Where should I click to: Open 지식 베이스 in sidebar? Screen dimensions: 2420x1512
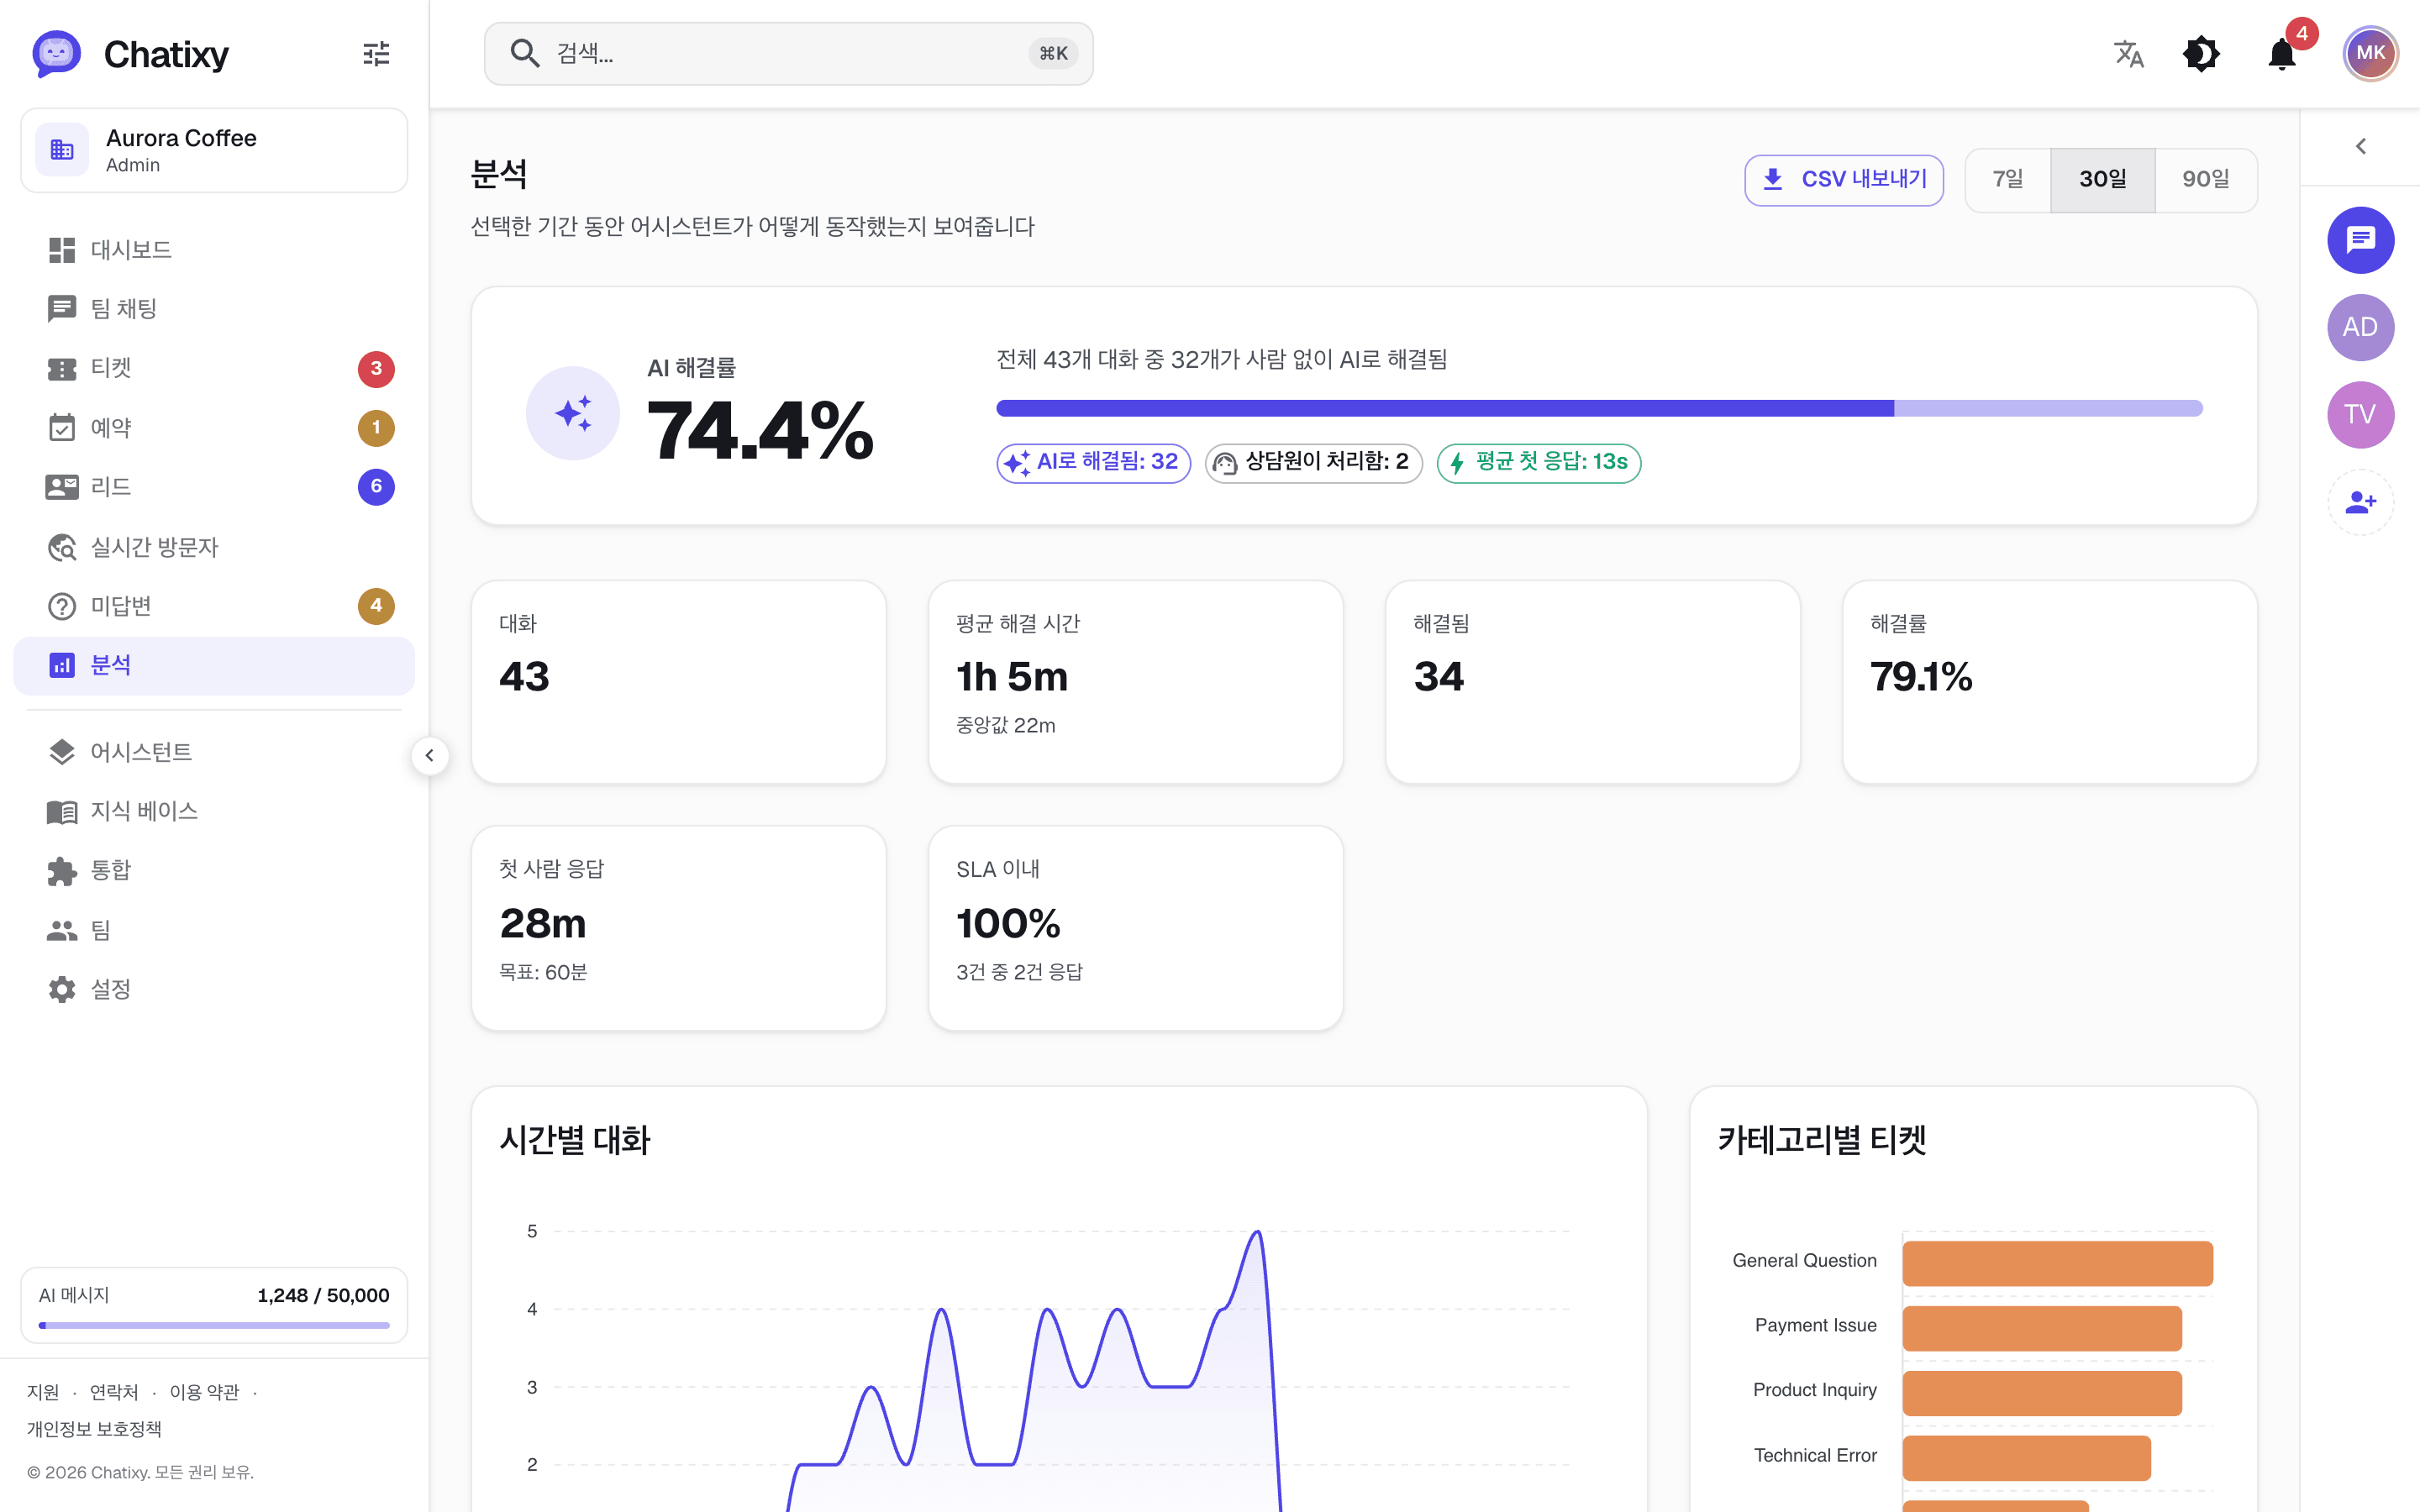point(214,811)
